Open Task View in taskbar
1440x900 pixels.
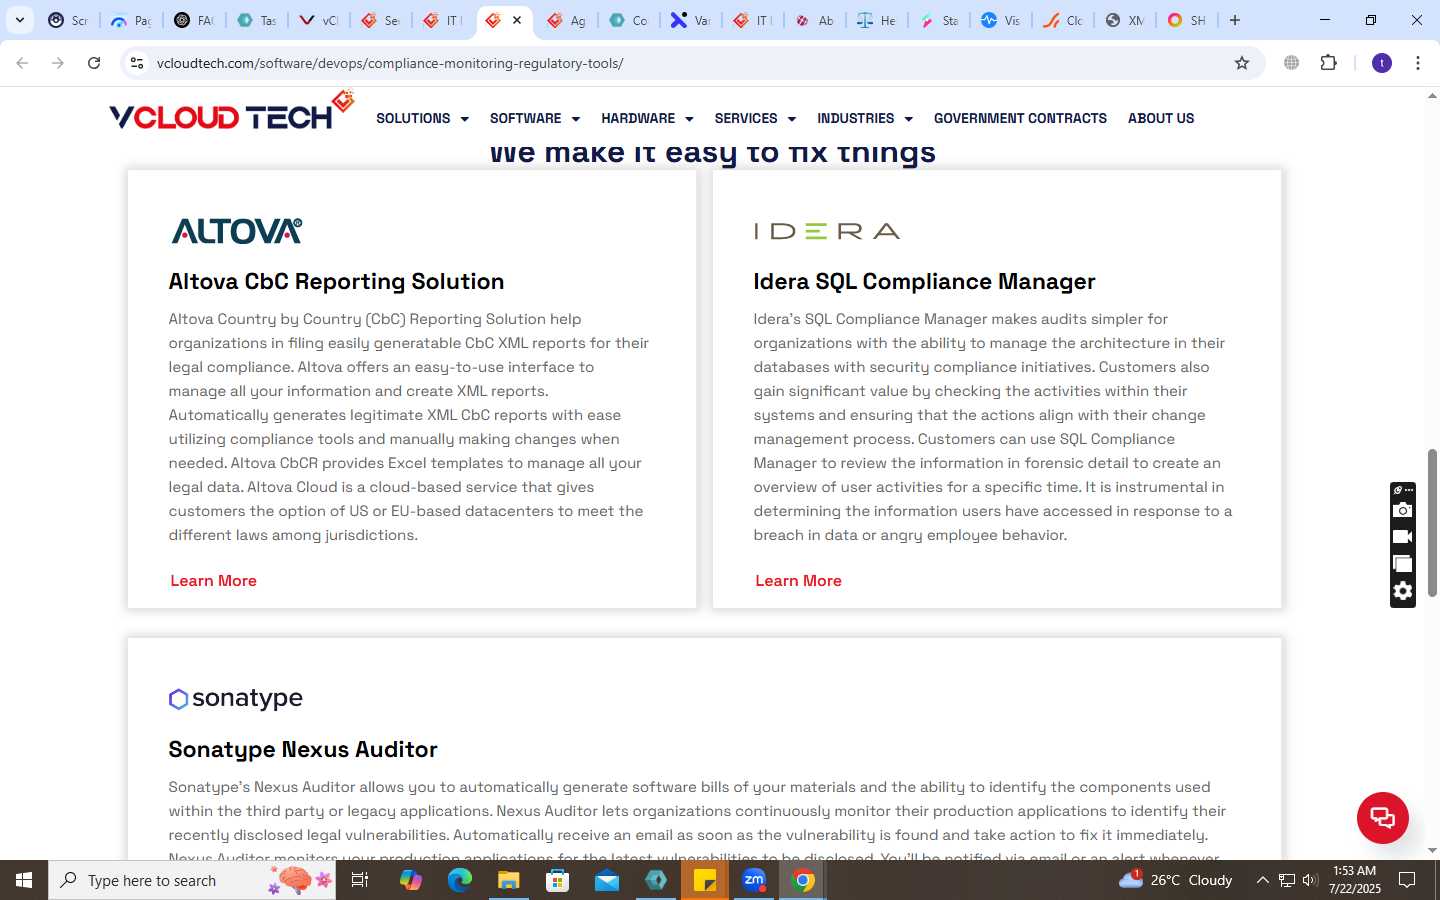point(360,880)
